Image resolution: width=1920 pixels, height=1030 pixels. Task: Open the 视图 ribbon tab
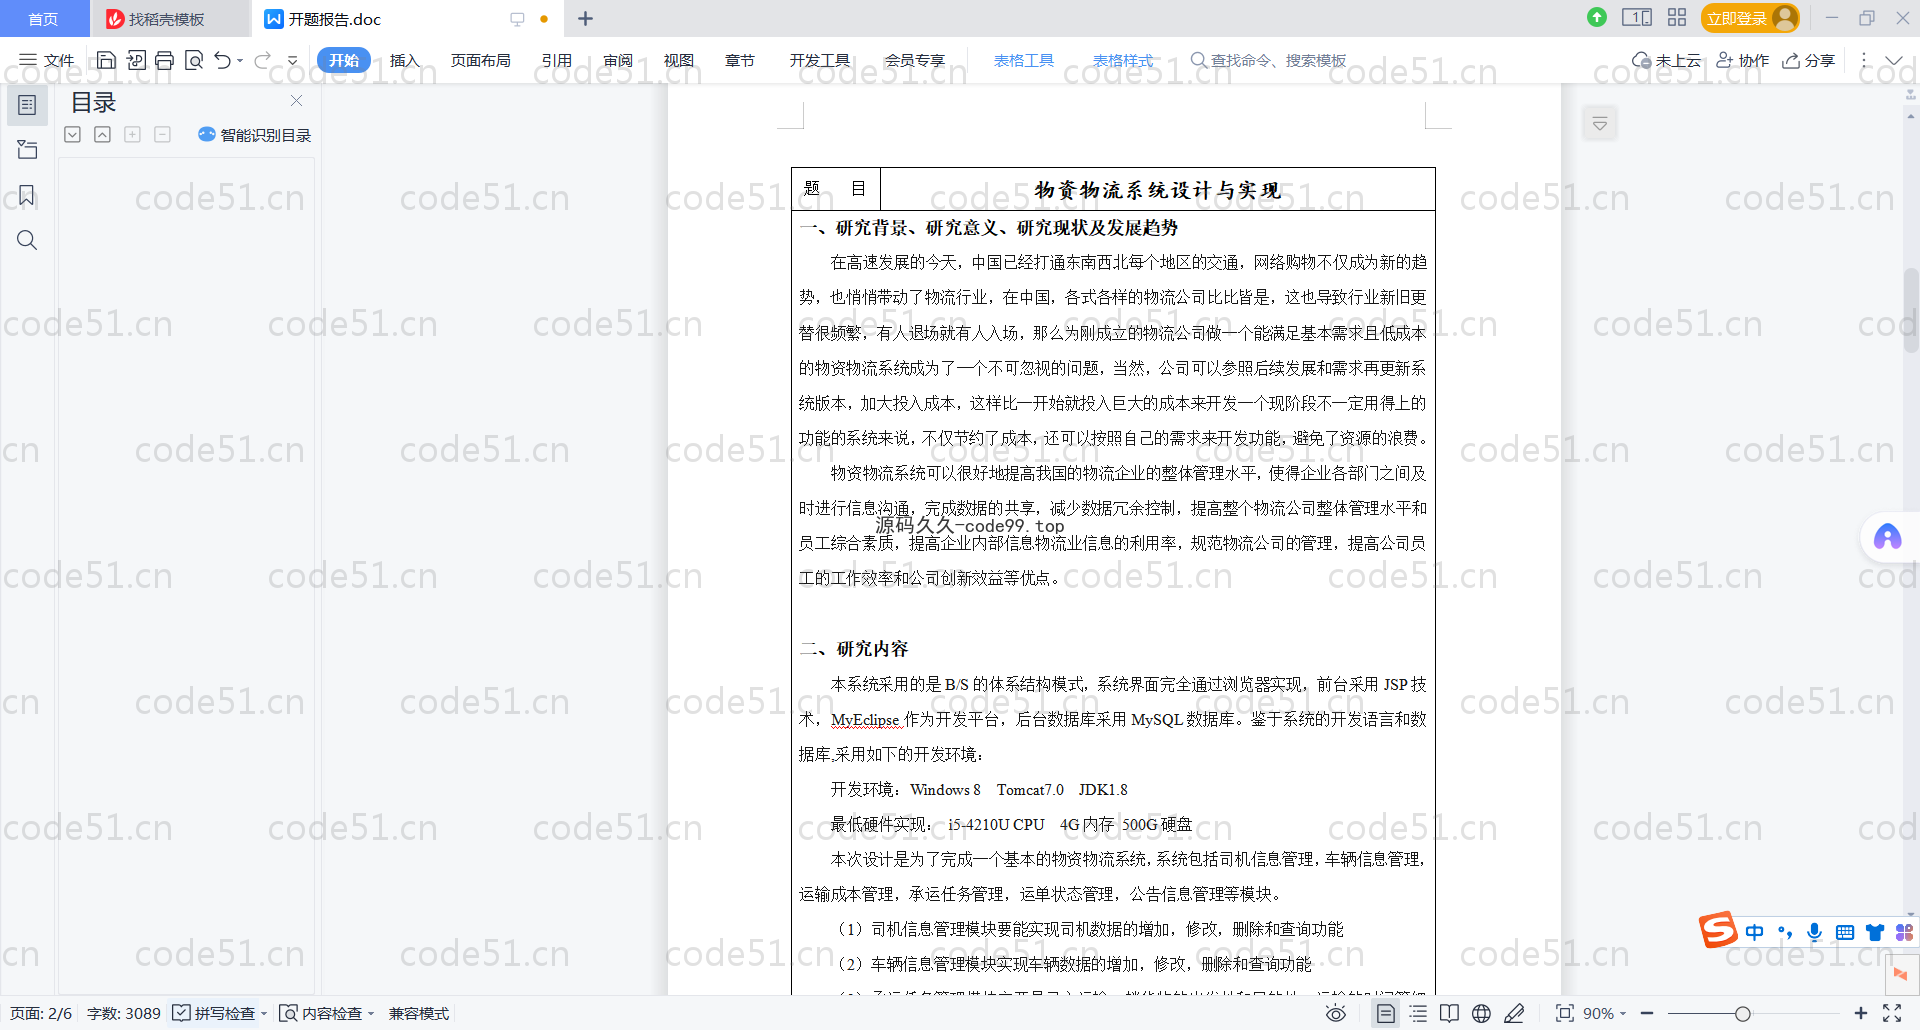(679, 61)
